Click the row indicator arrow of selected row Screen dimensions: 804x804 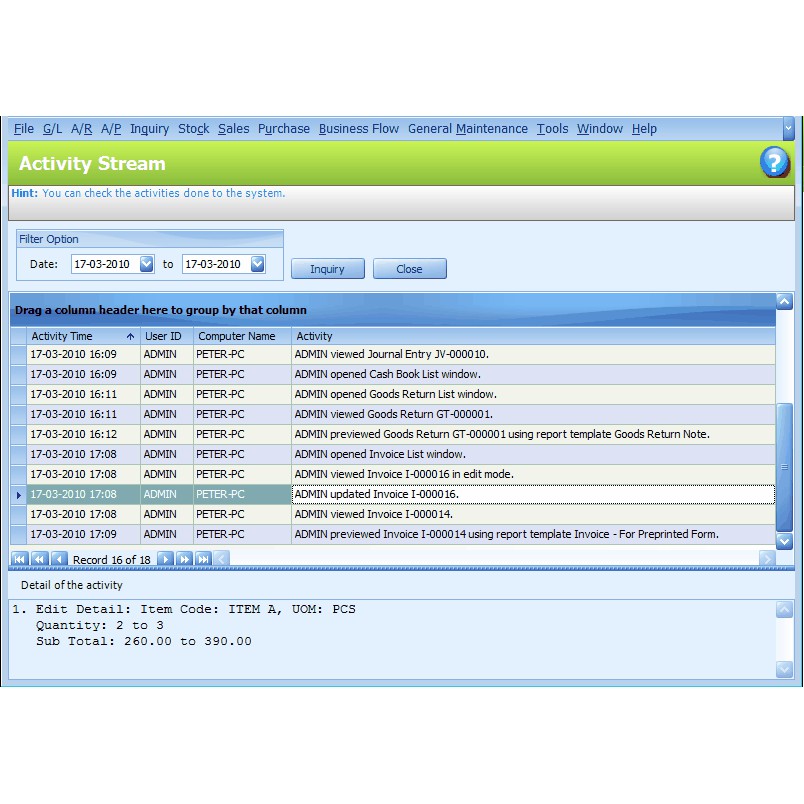[x=19, y=494]
